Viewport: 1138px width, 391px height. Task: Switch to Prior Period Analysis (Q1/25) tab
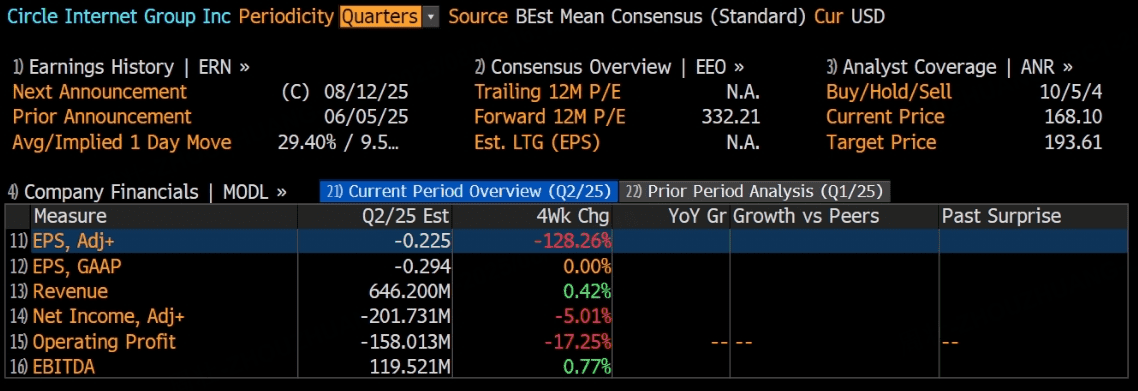[x=755, y=192]
